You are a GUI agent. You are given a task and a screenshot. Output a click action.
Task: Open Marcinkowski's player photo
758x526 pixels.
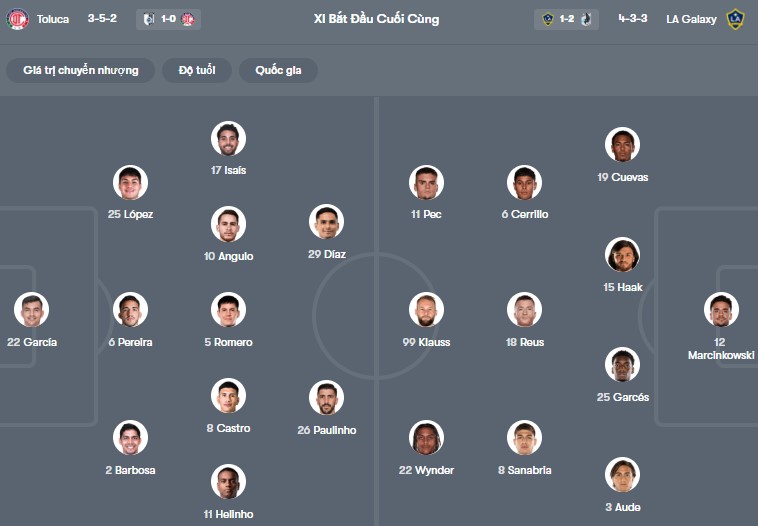[x=720, y=310]
